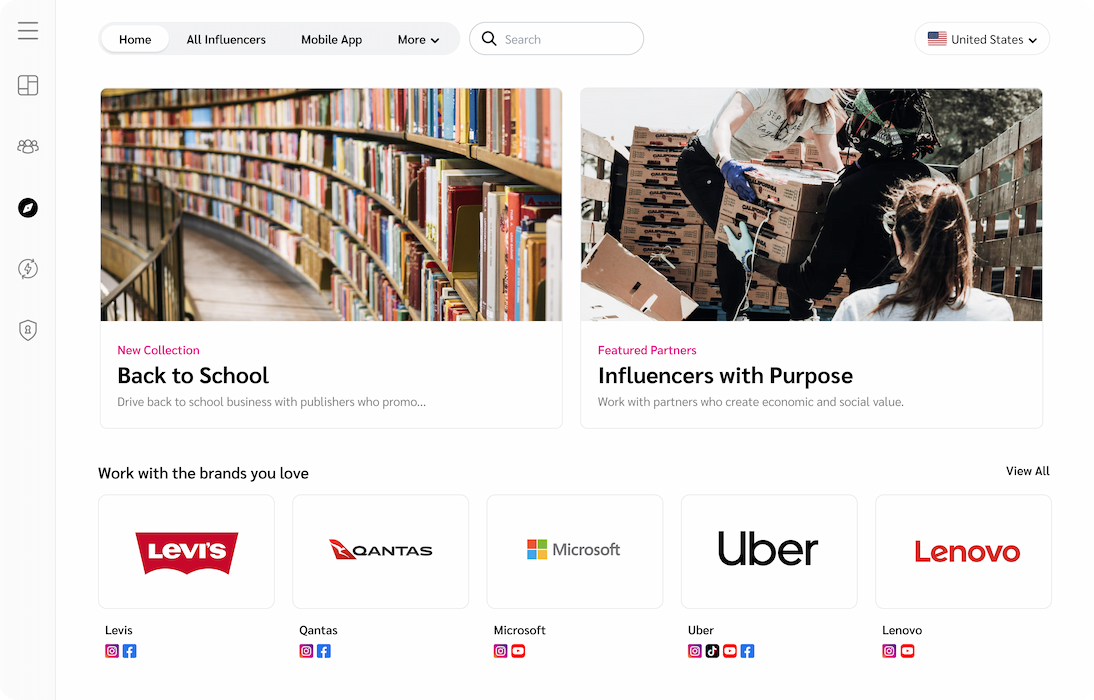The width and height of the screenshot is (1094, 700).
Task: Click the Facebook icon under Levis
Action: tap(130, 651)
